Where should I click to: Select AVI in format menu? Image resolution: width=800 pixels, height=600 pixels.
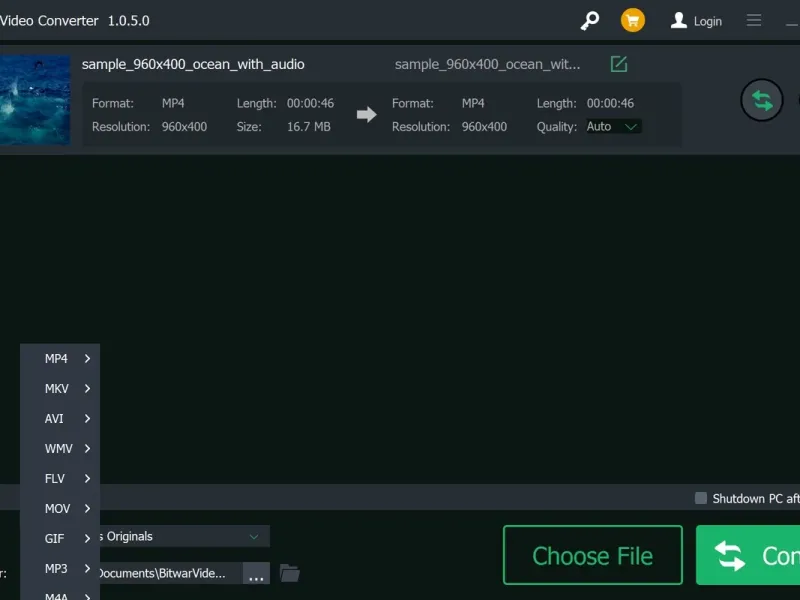tap(60, 419)
